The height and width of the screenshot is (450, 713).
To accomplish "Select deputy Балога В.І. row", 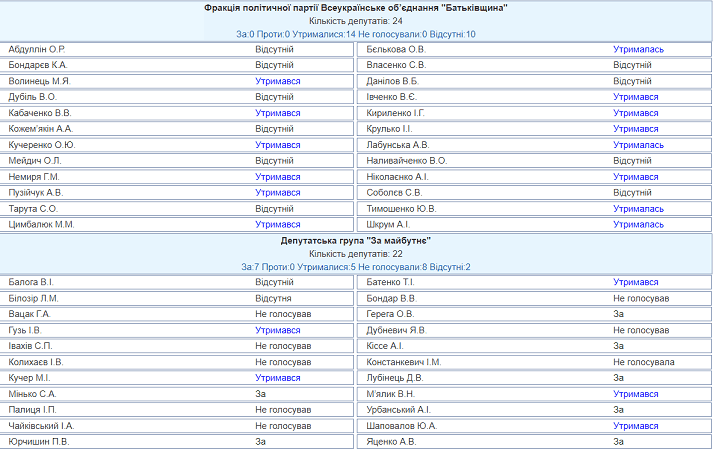I will [176, 282].
